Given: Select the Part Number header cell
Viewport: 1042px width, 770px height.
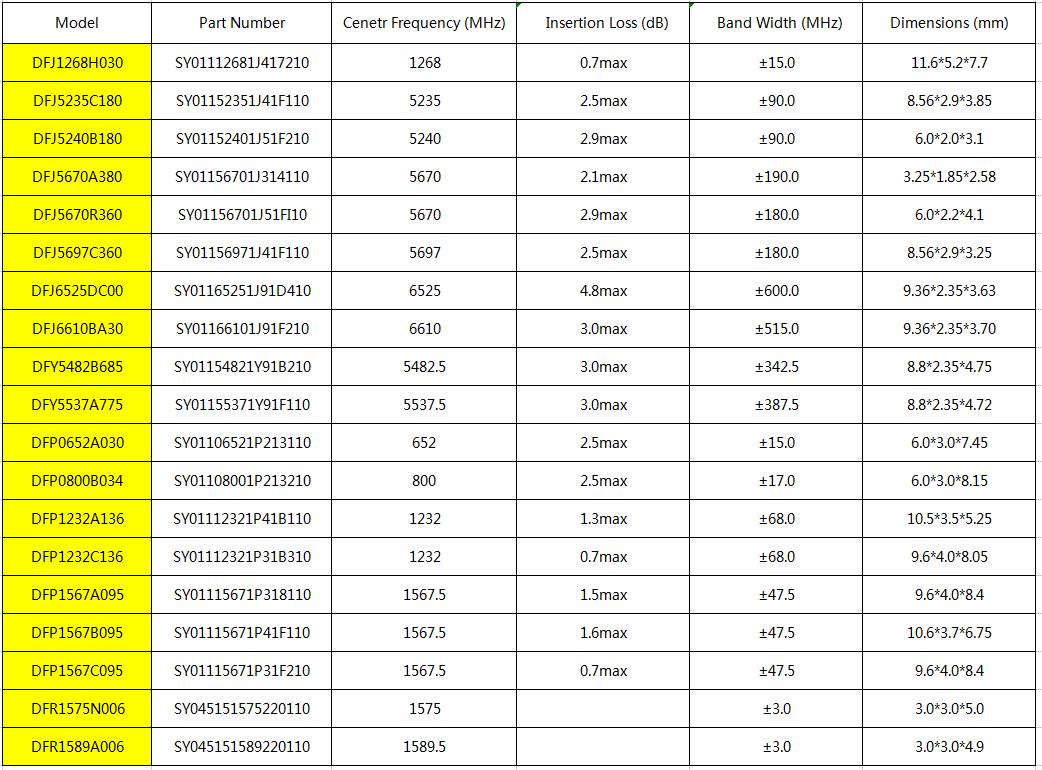Looking at the screenshot, I should point(242,23).
